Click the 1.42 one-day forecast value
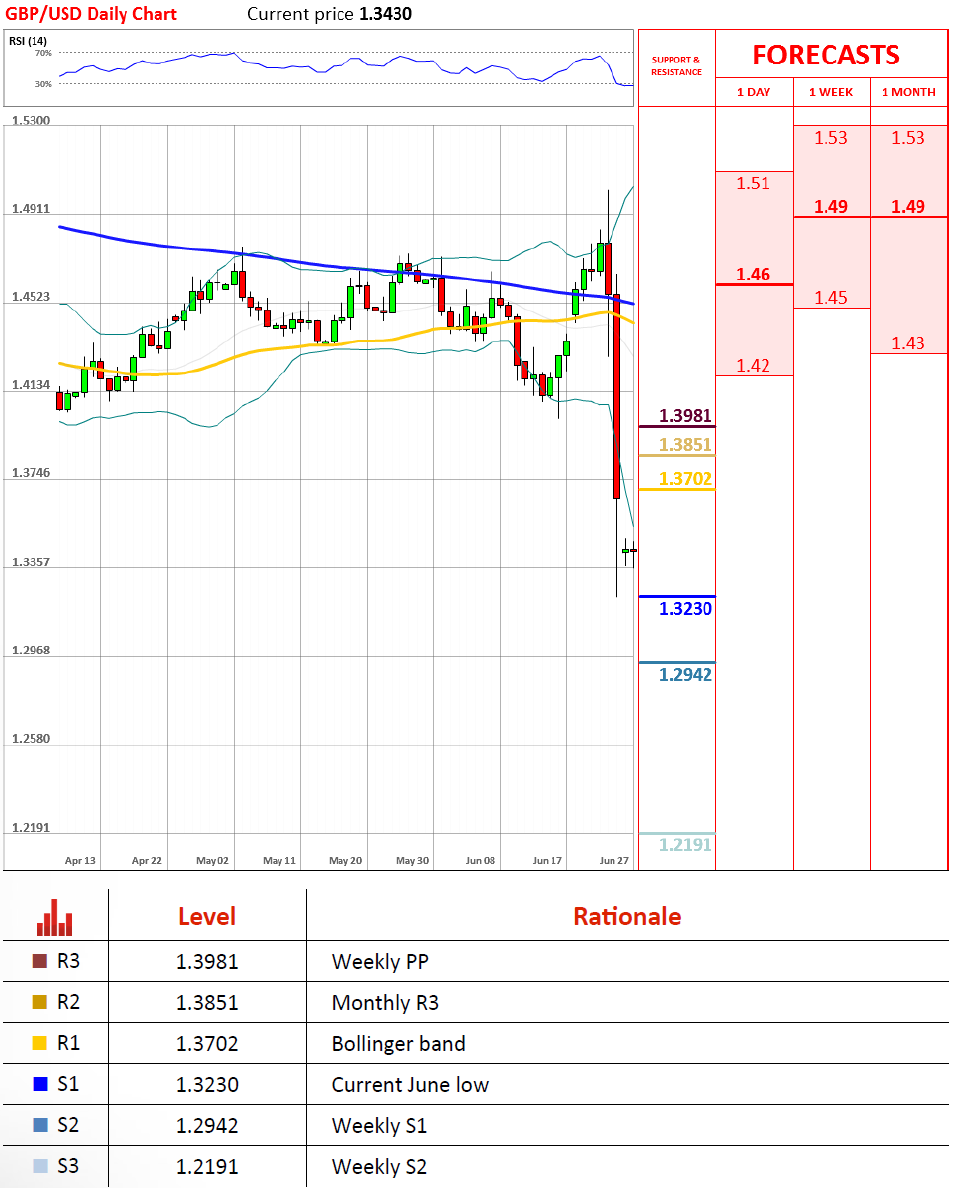 tap(753, 366)
